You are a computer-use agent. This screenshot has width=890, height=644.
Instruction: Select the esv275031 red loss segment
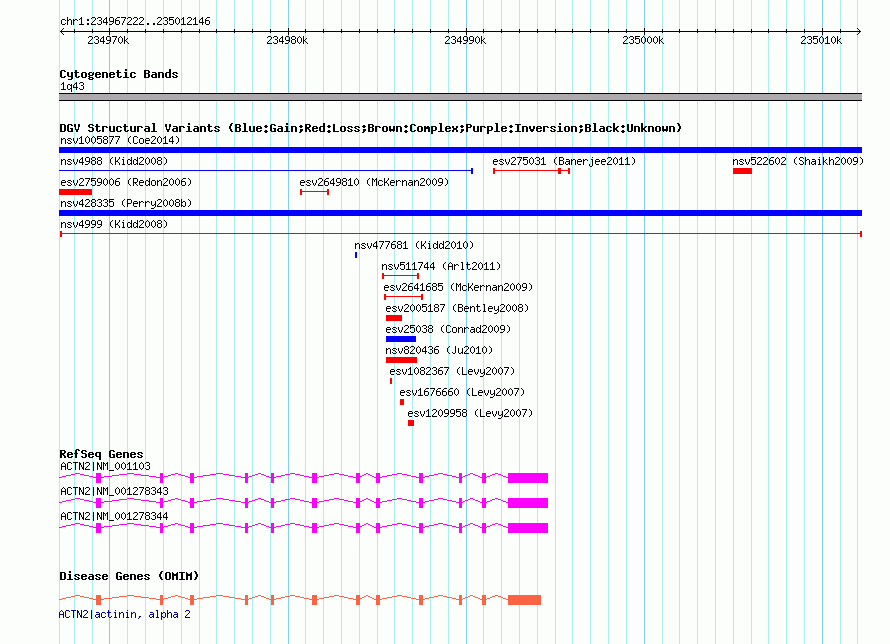coord(531,171)
